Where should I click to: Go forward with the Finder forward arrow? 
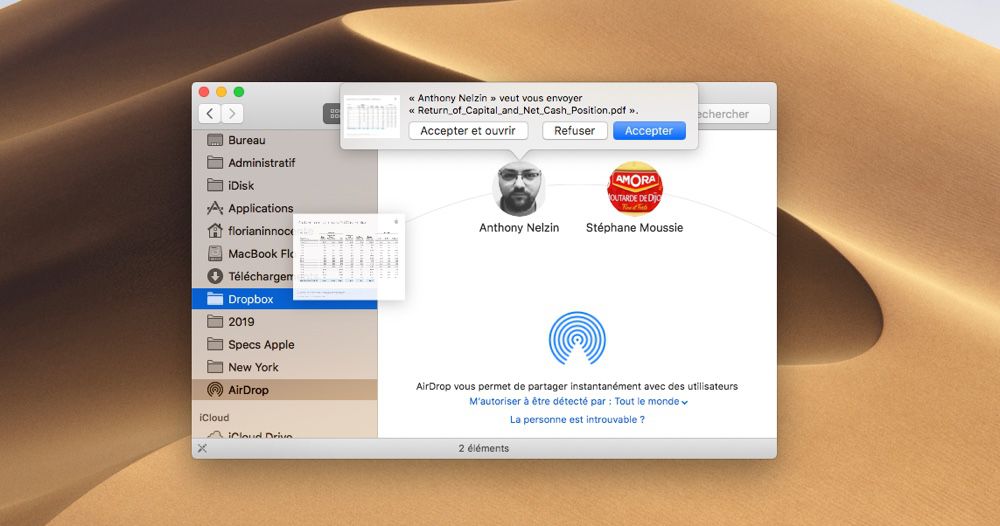232,113
